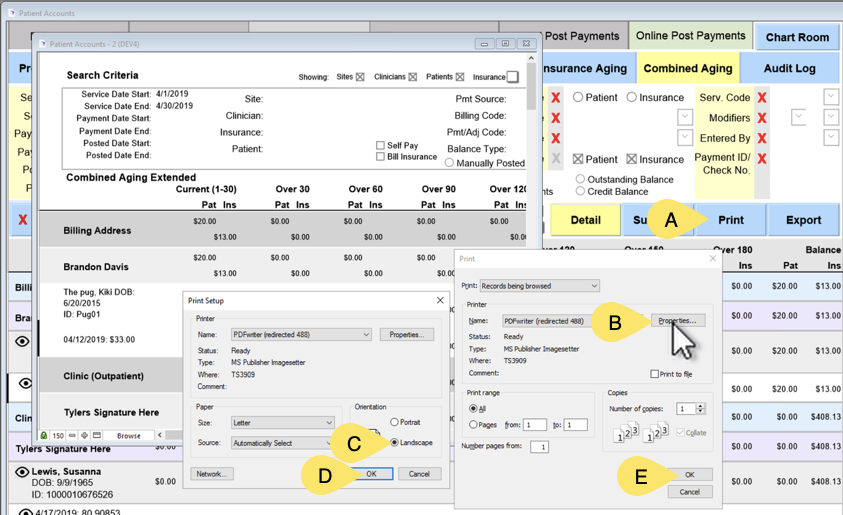The height and width of the screenshot is (515, 843).
Task: Click the Export button
Action: click(802, 220)
